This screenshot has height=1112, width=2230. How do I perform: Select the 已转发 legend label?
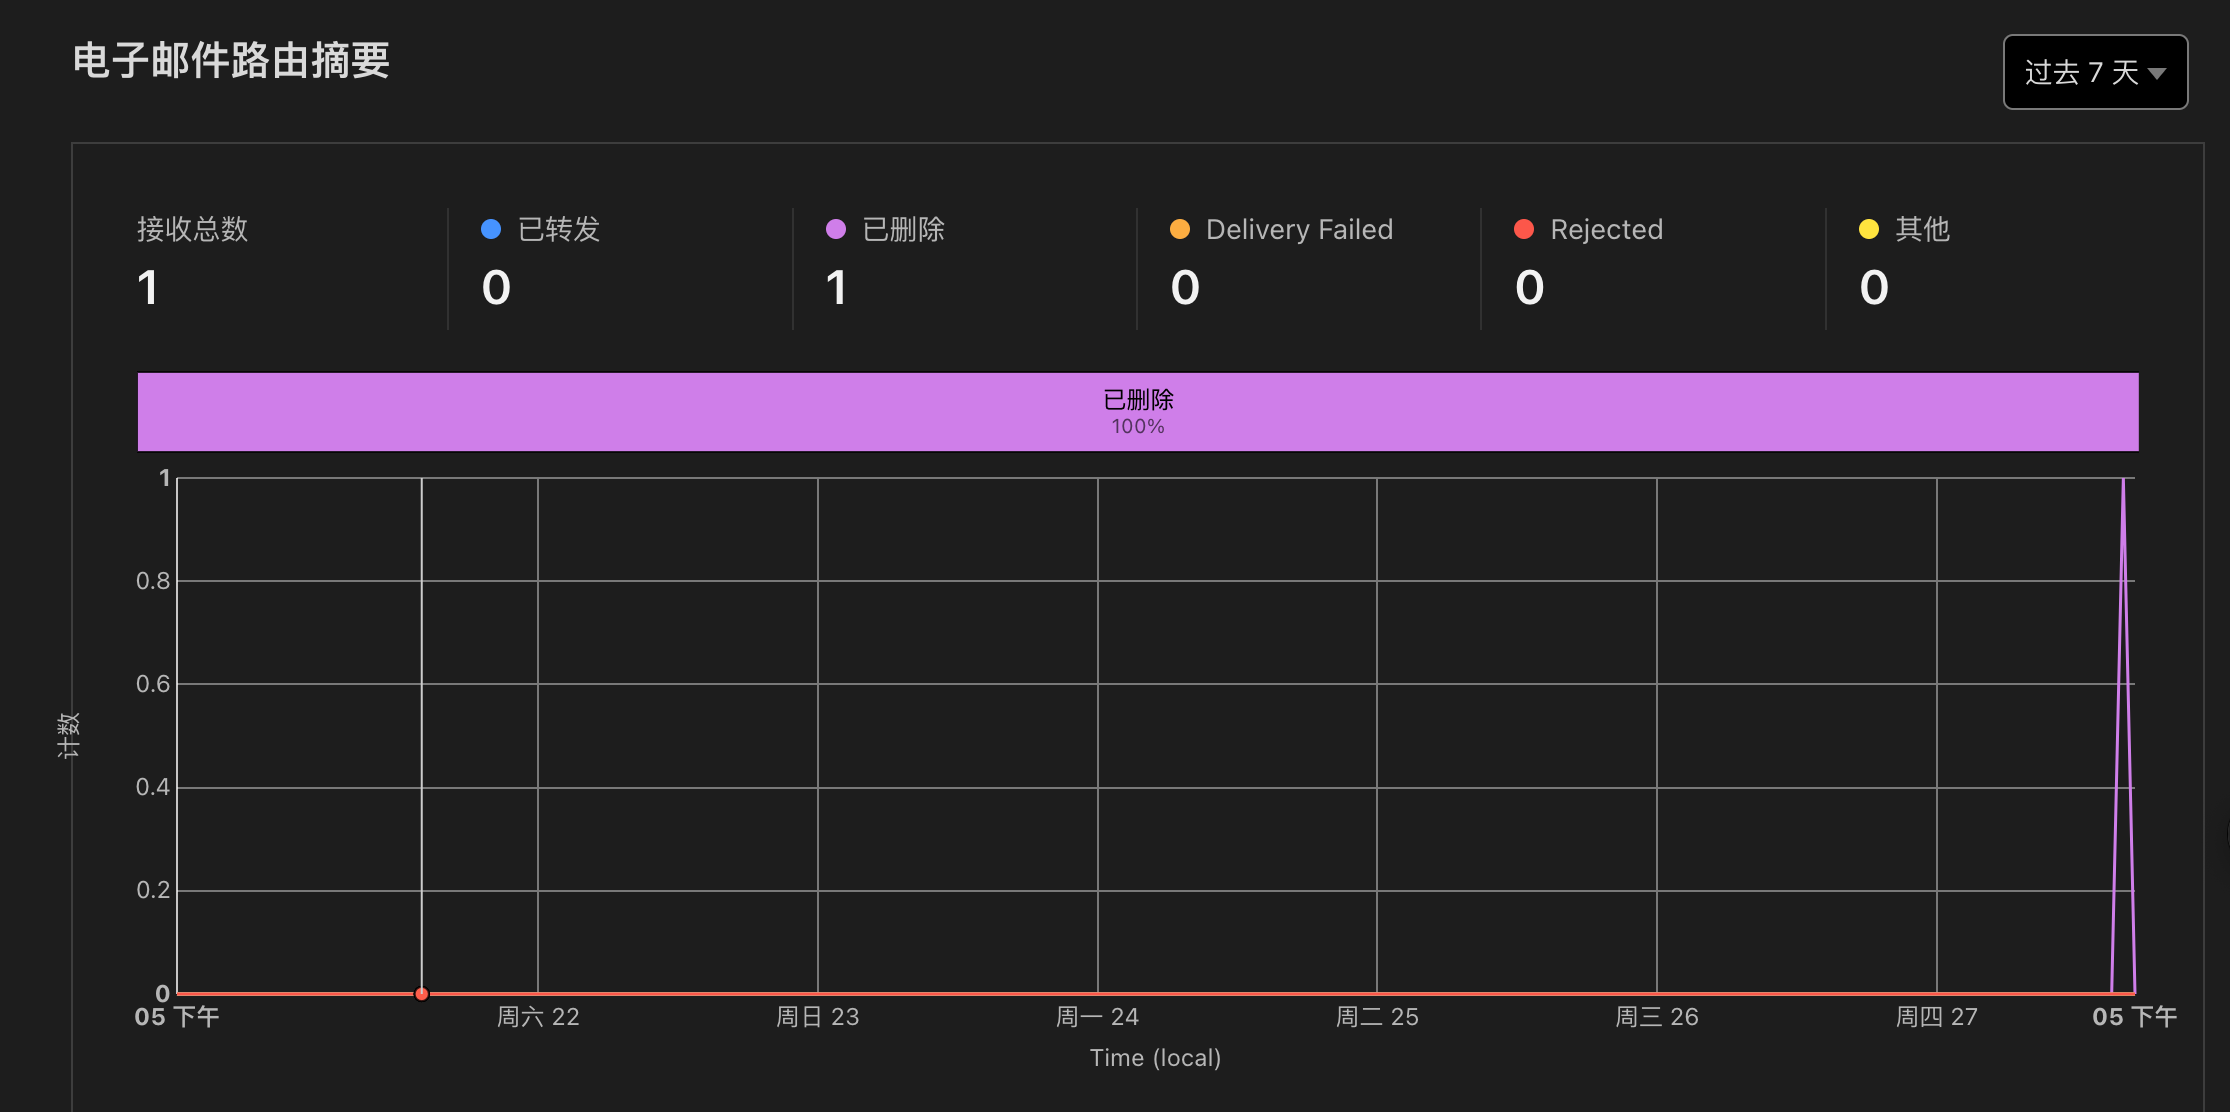(x=559, y=229)
